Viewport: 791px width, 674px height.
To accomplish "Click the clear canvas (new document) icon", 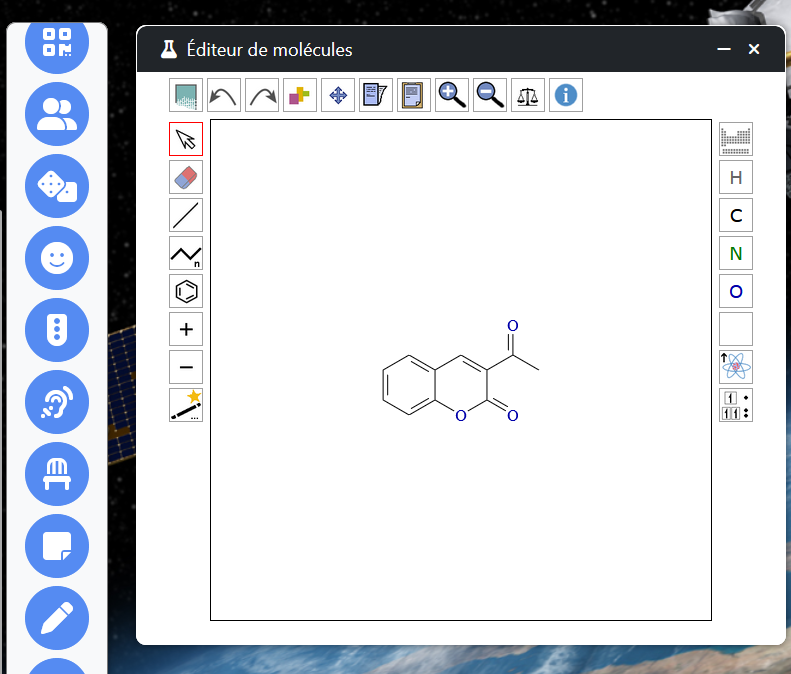I will [x=186, y=95].
